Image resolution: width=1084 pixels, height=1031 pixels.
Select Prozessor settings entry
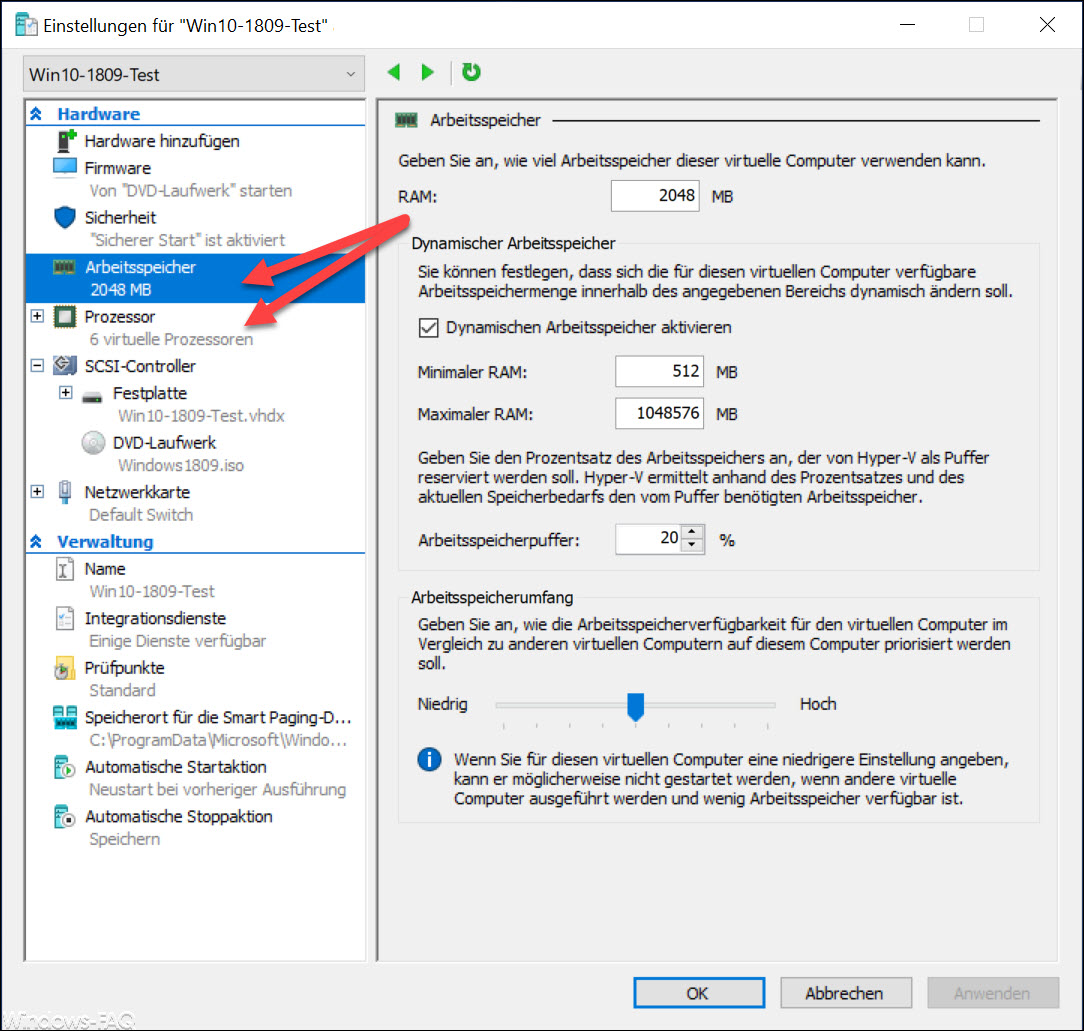point(120,317)
